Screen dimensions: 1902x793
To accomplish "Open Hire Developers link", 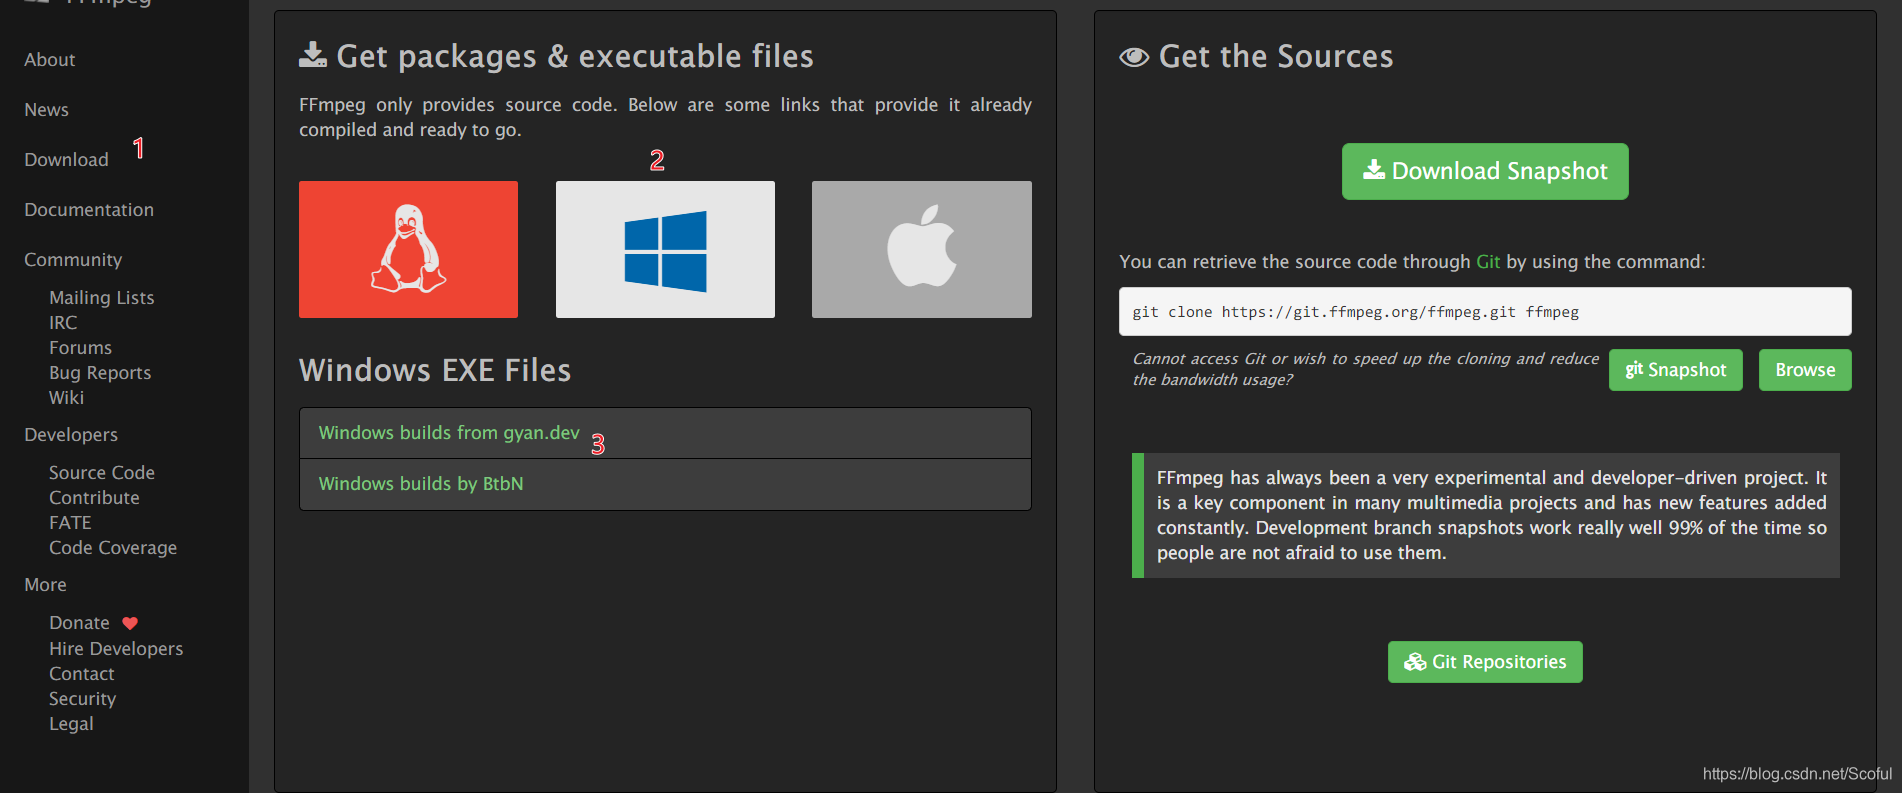I will tap(116, 649).
